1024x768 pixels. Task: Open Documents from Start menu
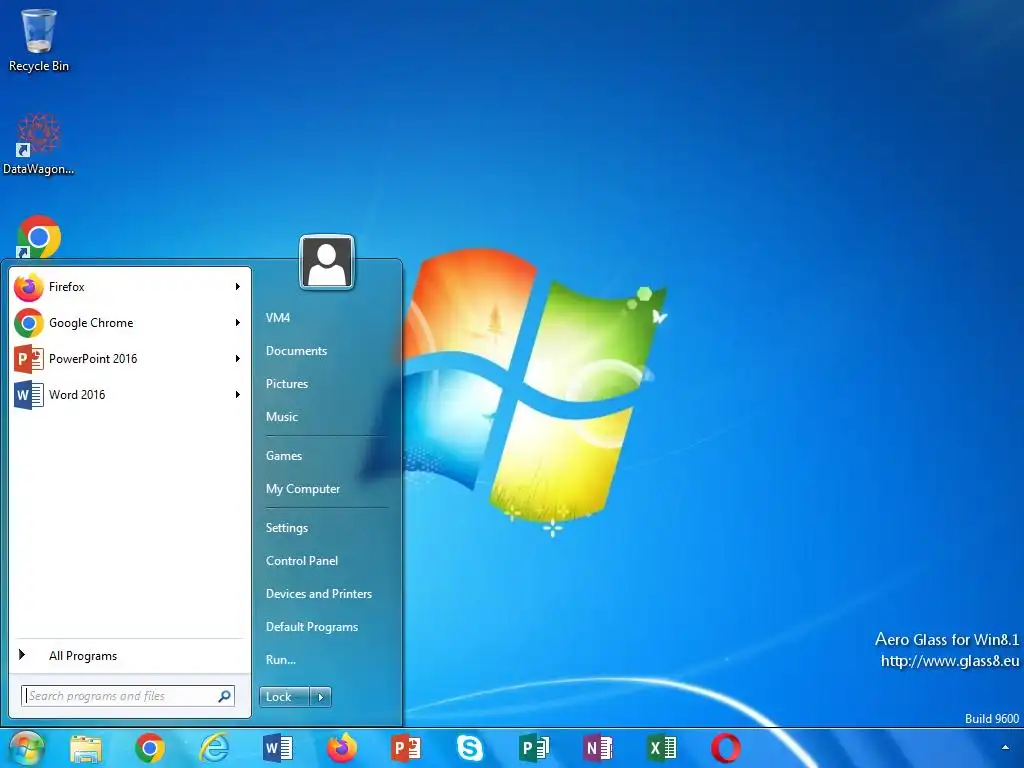click(296, 351)
